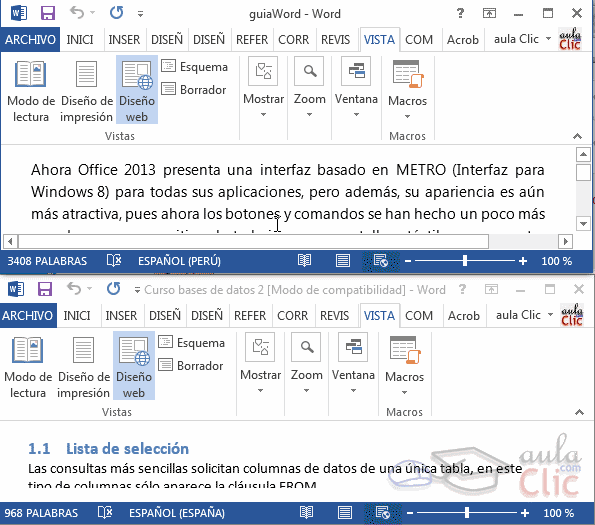Image resolution: width=595 pixels, height=525 pixels.
Task: Select Diseño de impresión in guiaWord window
Action: click(x=87, y=91)
